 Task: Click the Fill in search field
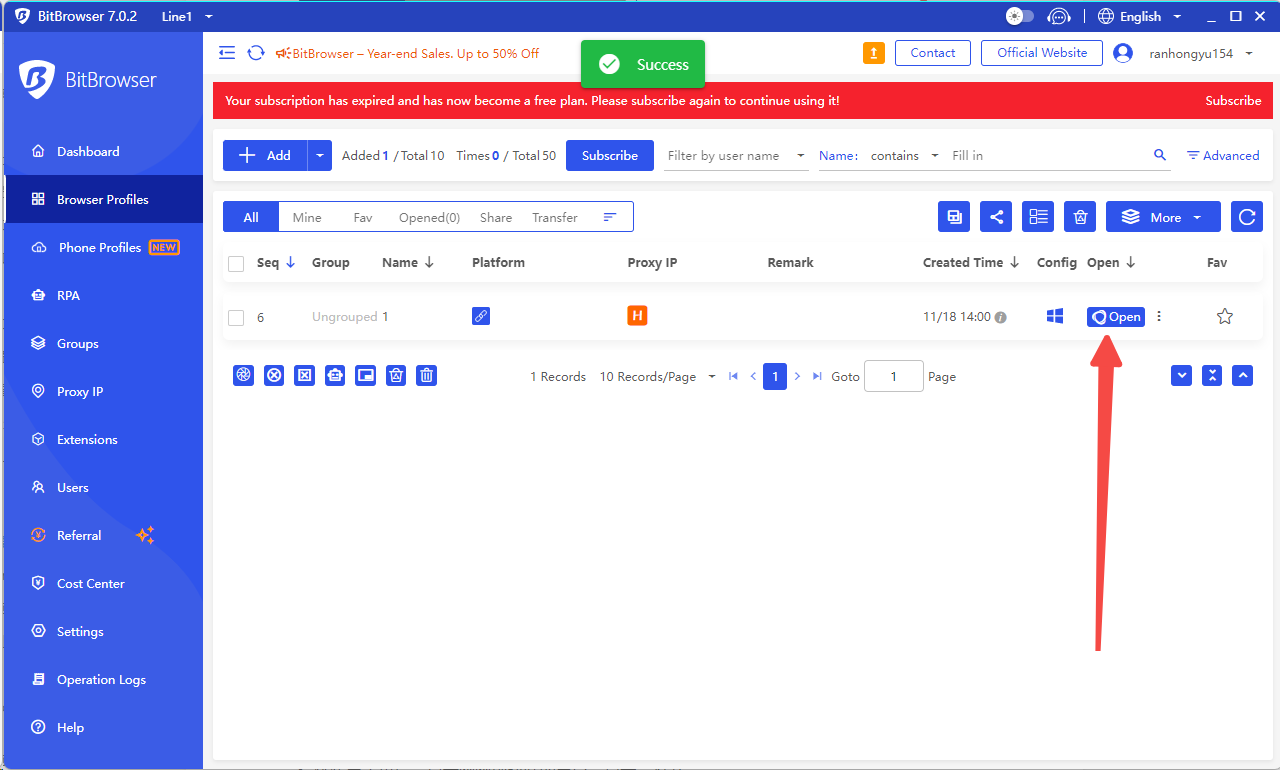point(1047,155)
